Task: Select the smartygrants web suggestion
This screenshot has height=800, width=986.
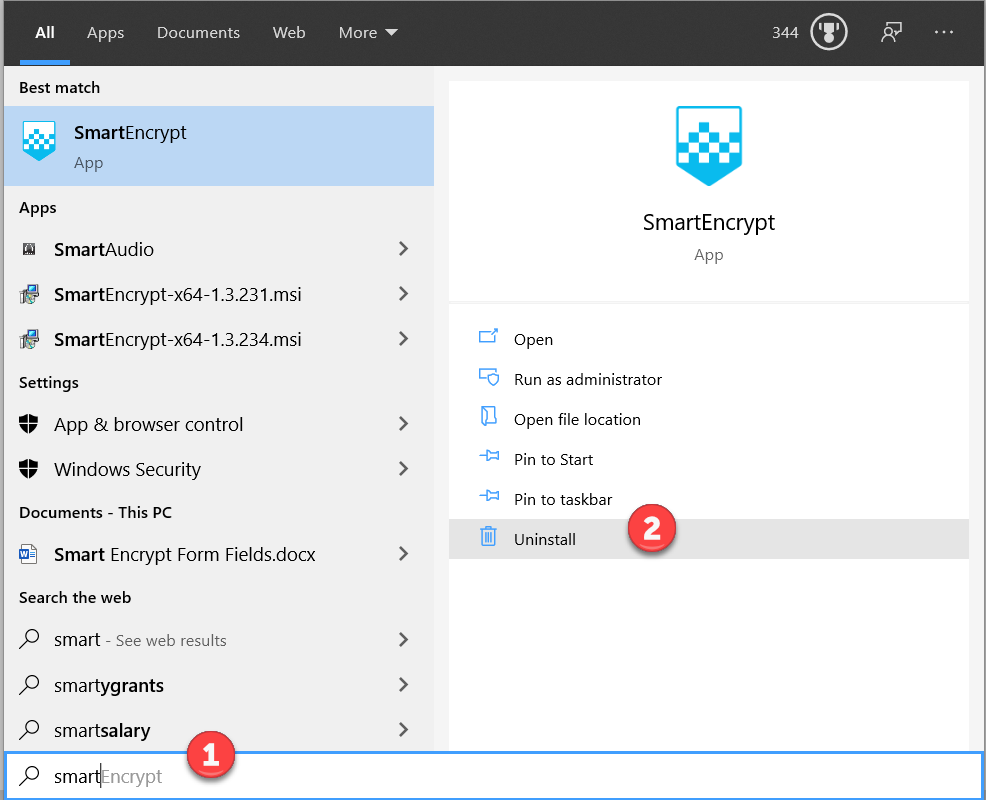Action: tap(219, 686)
